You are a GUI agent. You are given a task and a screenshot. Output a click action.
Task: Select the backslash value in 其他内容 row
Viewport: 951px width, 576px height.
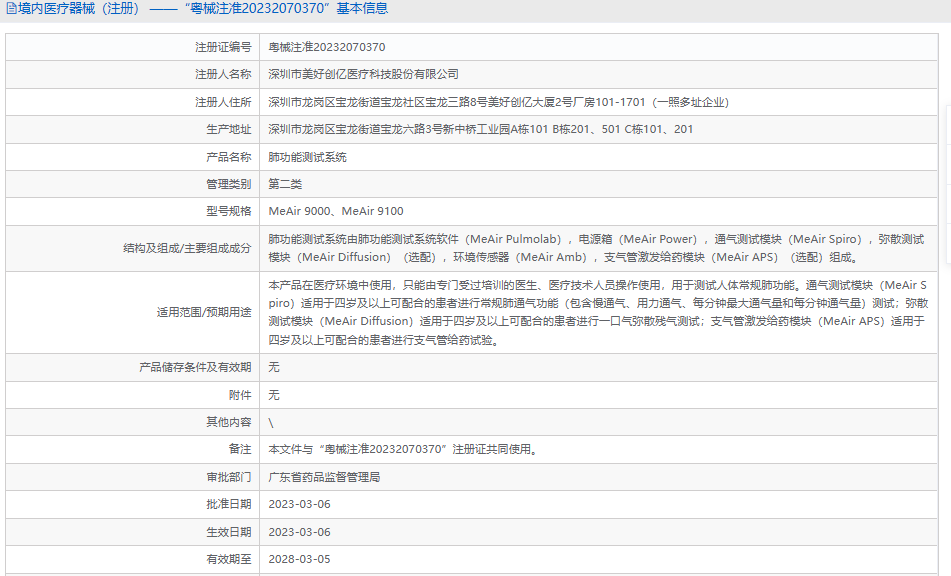coord(271,423)
